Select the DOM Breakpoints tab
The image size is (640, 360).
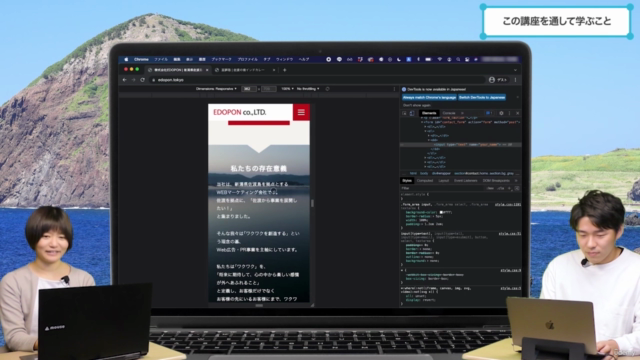pos(496,180)
